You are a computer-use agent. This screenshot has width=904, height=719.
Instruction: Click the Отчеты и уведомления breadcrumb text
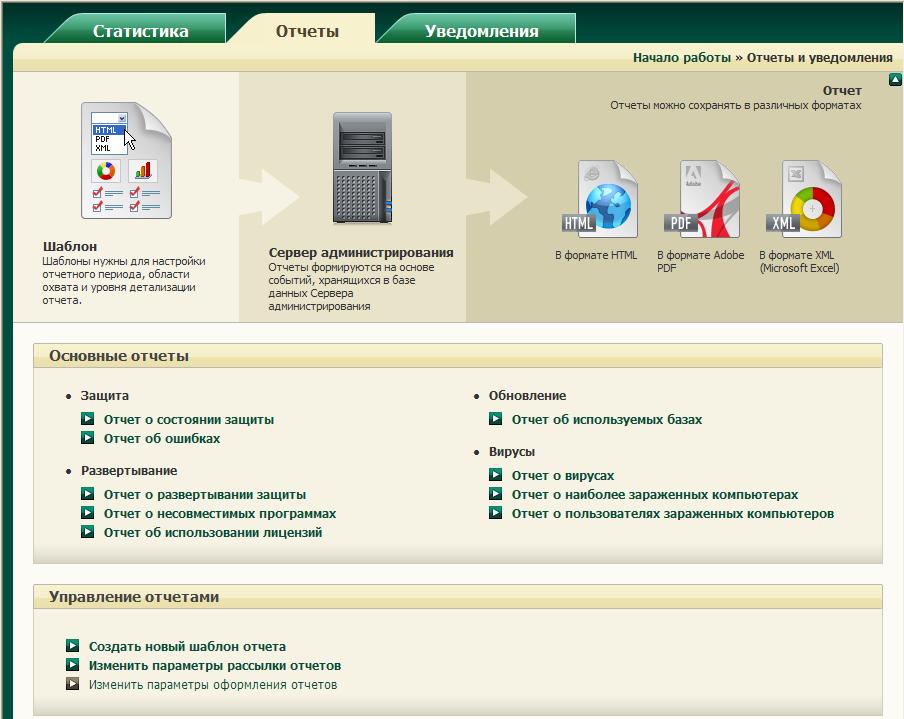819,58
